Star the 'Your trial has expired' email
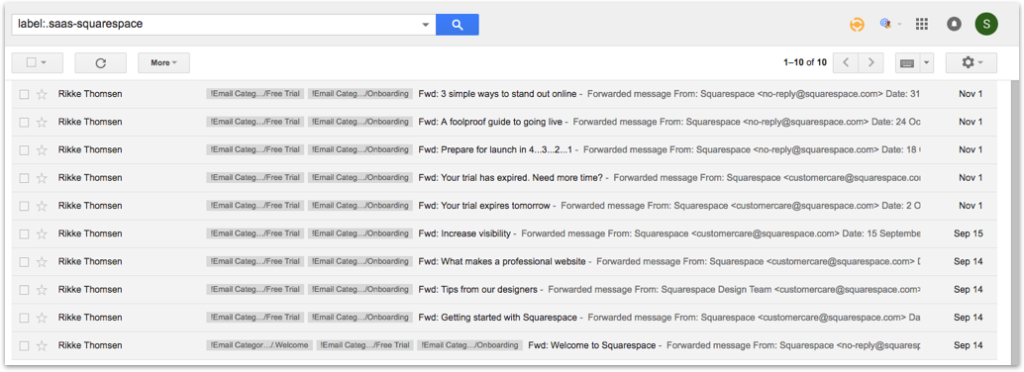The image size is (1024, 372). tap(42, 178)
